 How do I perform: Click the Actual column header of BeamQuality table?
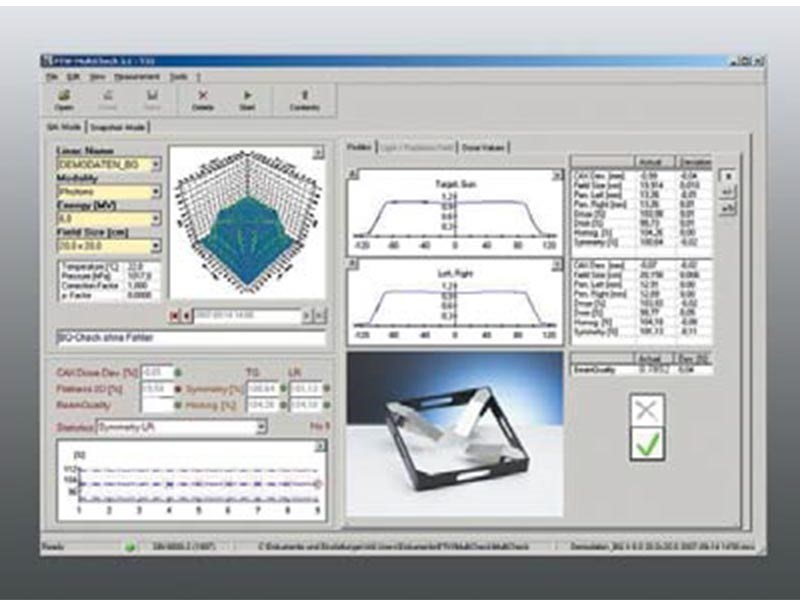(653, 359)
